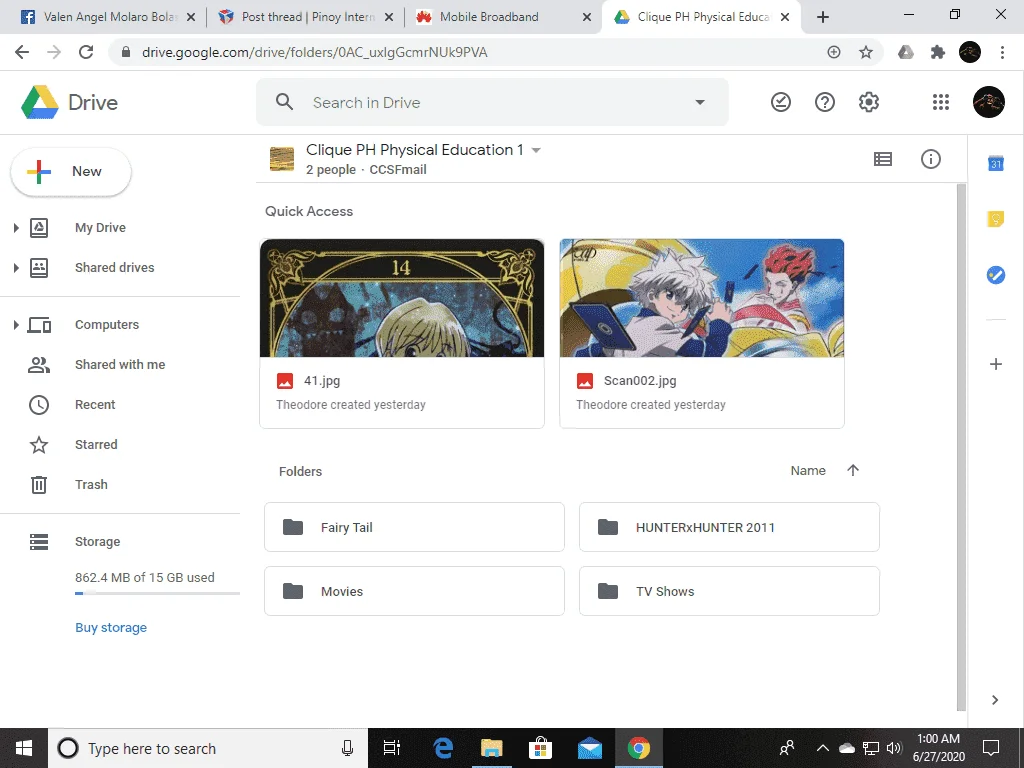Reload the page in Chrome

point(86,52)
